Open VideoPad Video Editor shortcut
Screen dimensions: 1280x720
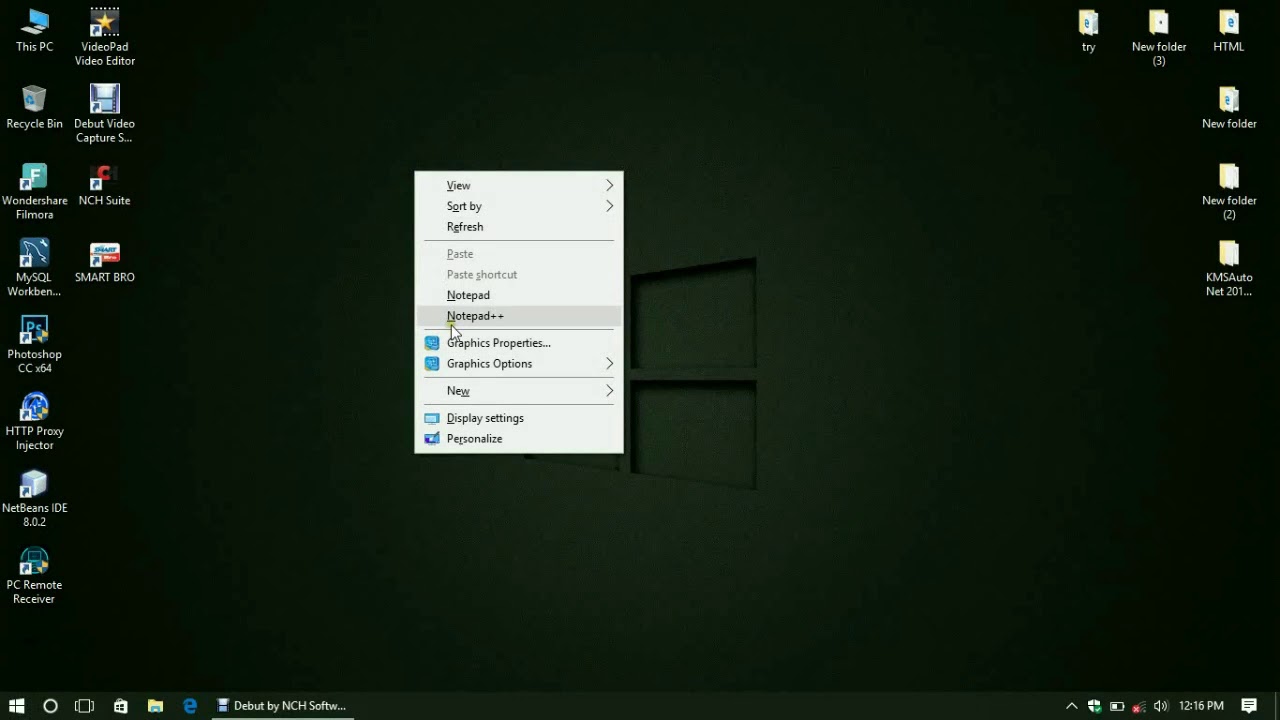[x=105, y=37]
